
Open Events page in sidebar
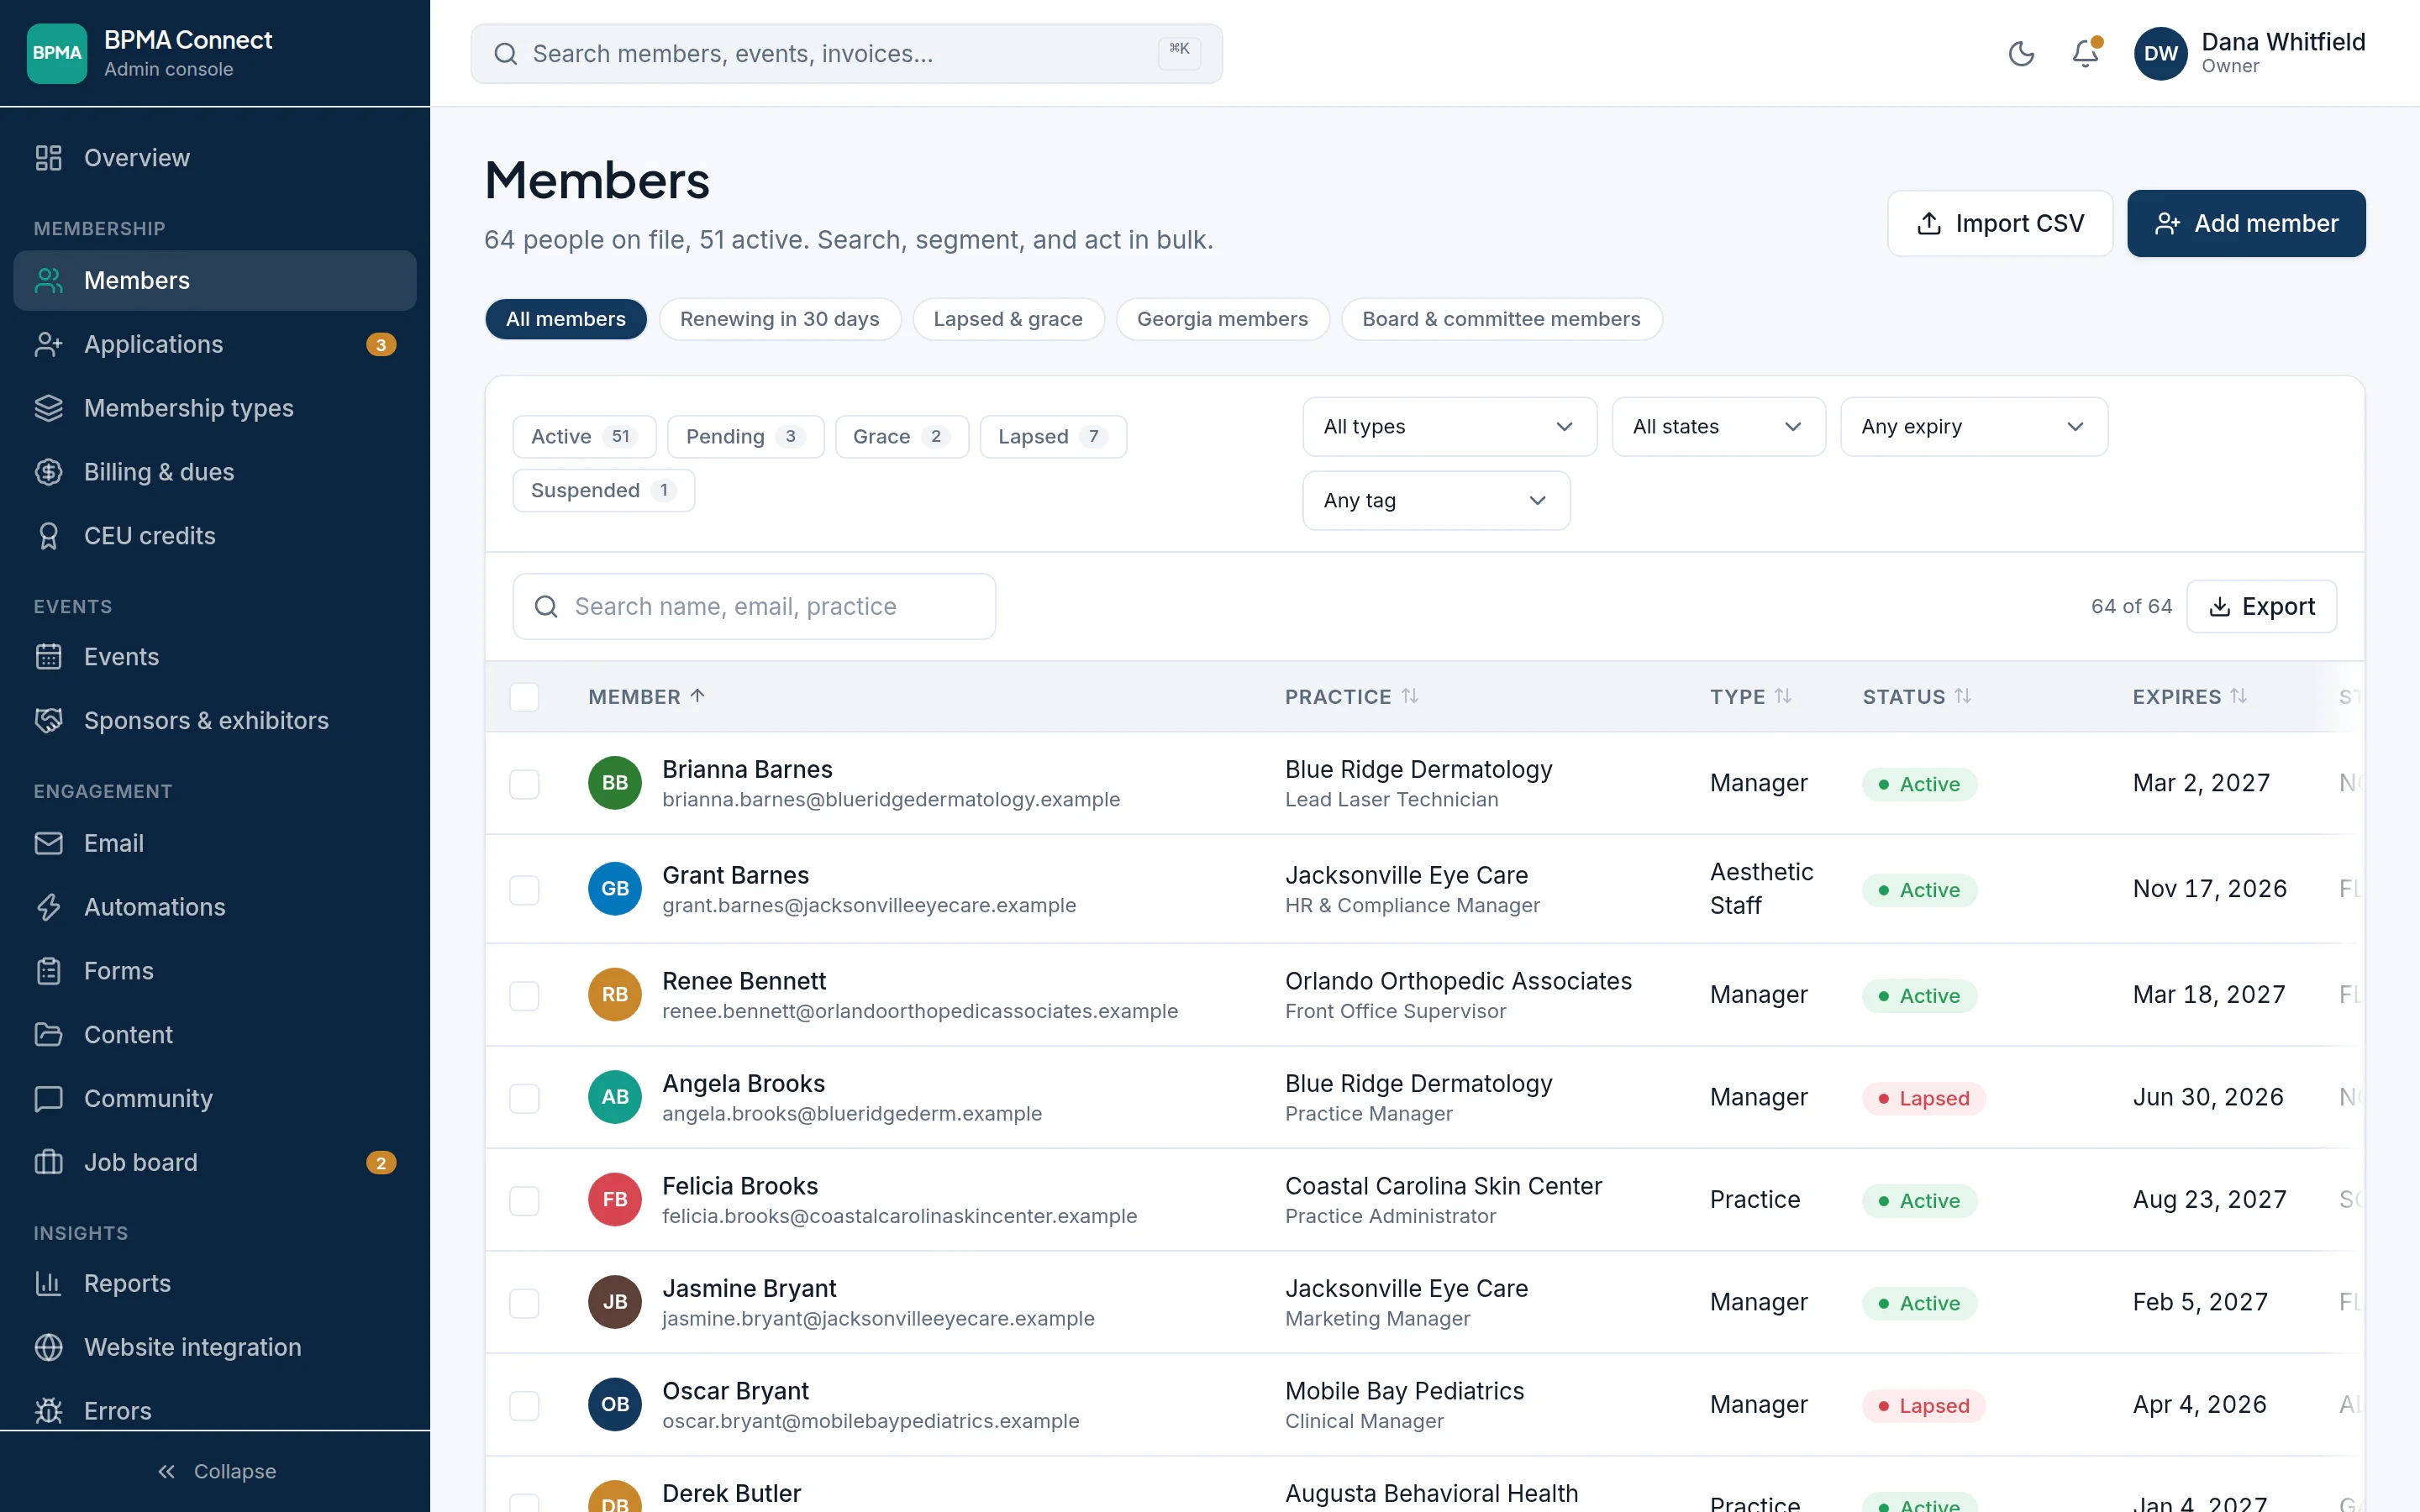(x=215, y=657)
